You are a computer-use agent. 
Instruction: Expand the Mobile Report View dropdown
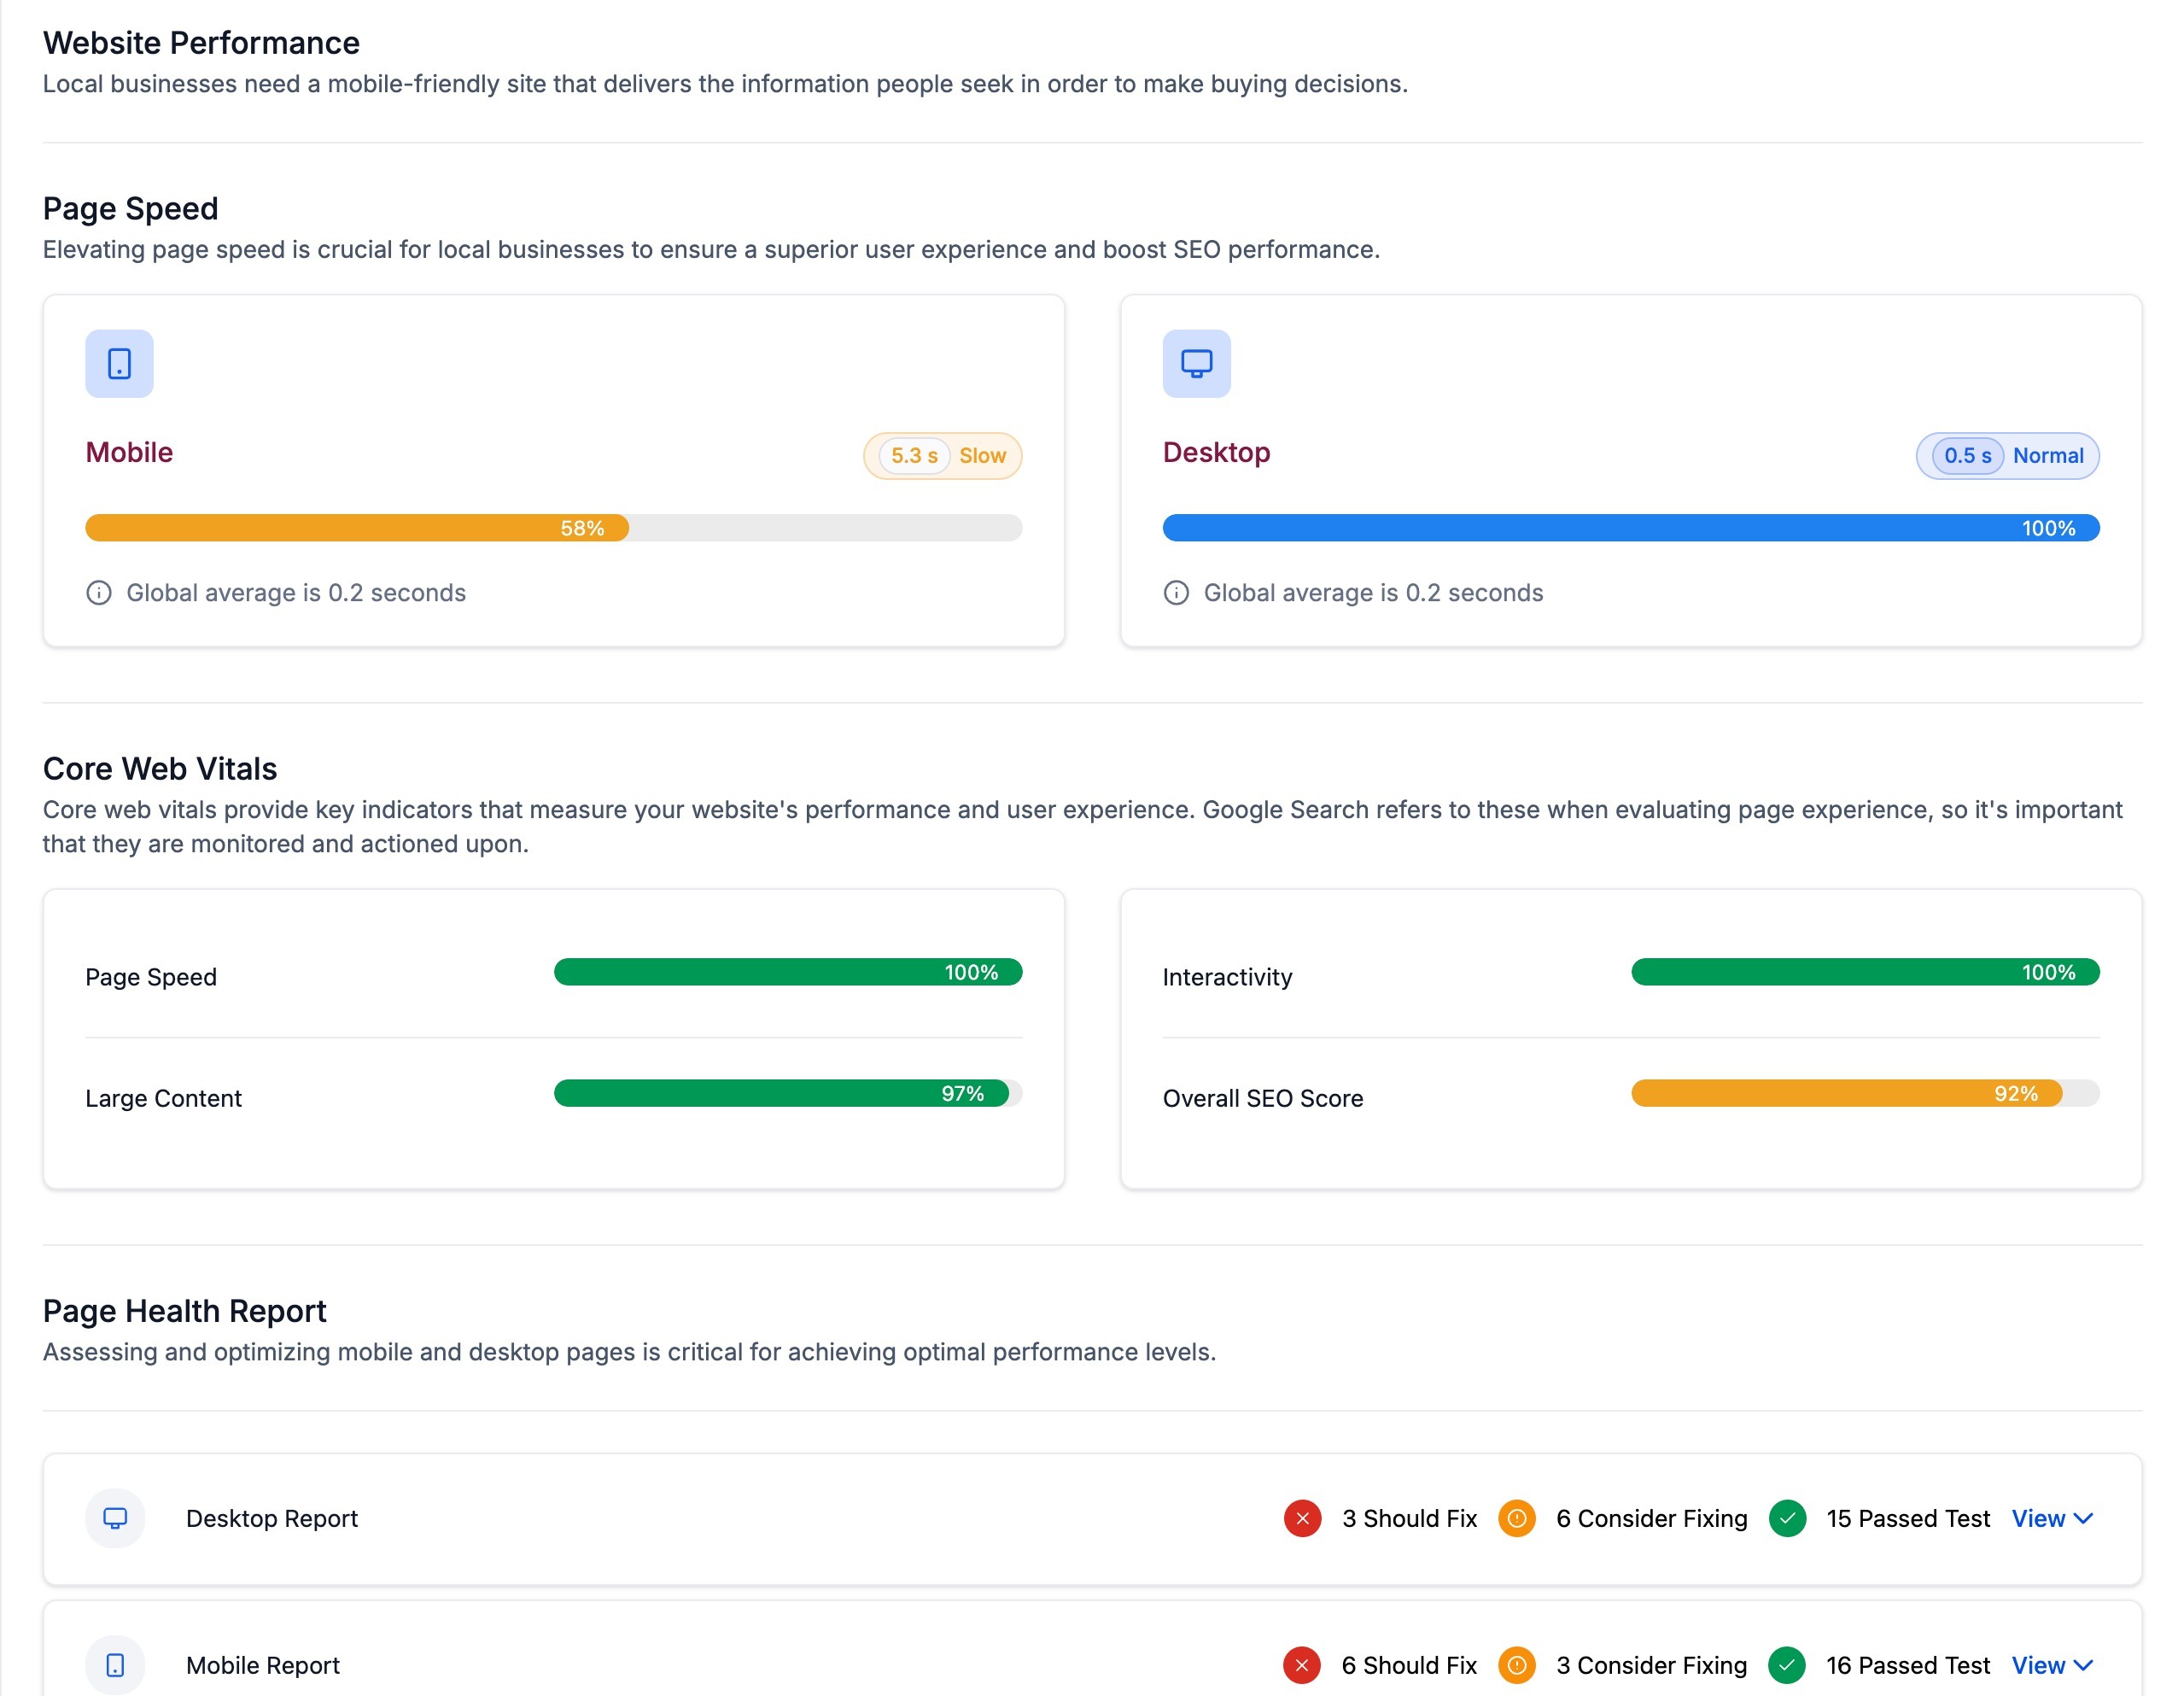point(2050,1665)
